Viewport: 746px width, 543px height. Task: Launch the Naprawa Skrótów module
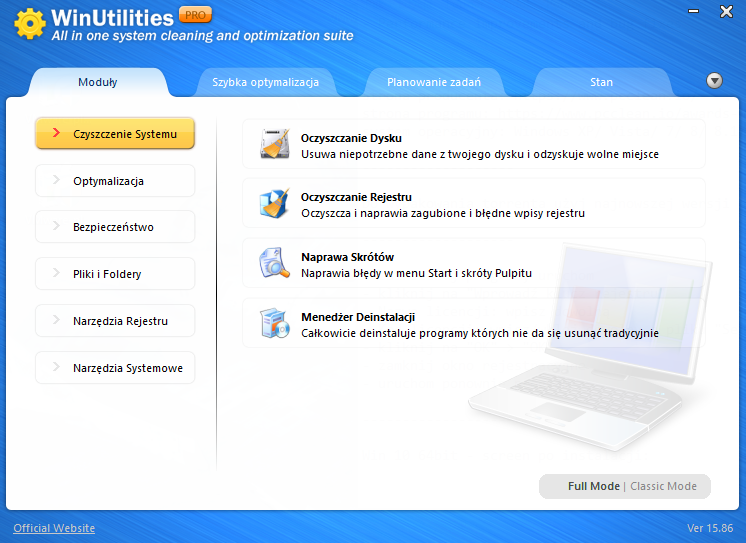(474, 263)
